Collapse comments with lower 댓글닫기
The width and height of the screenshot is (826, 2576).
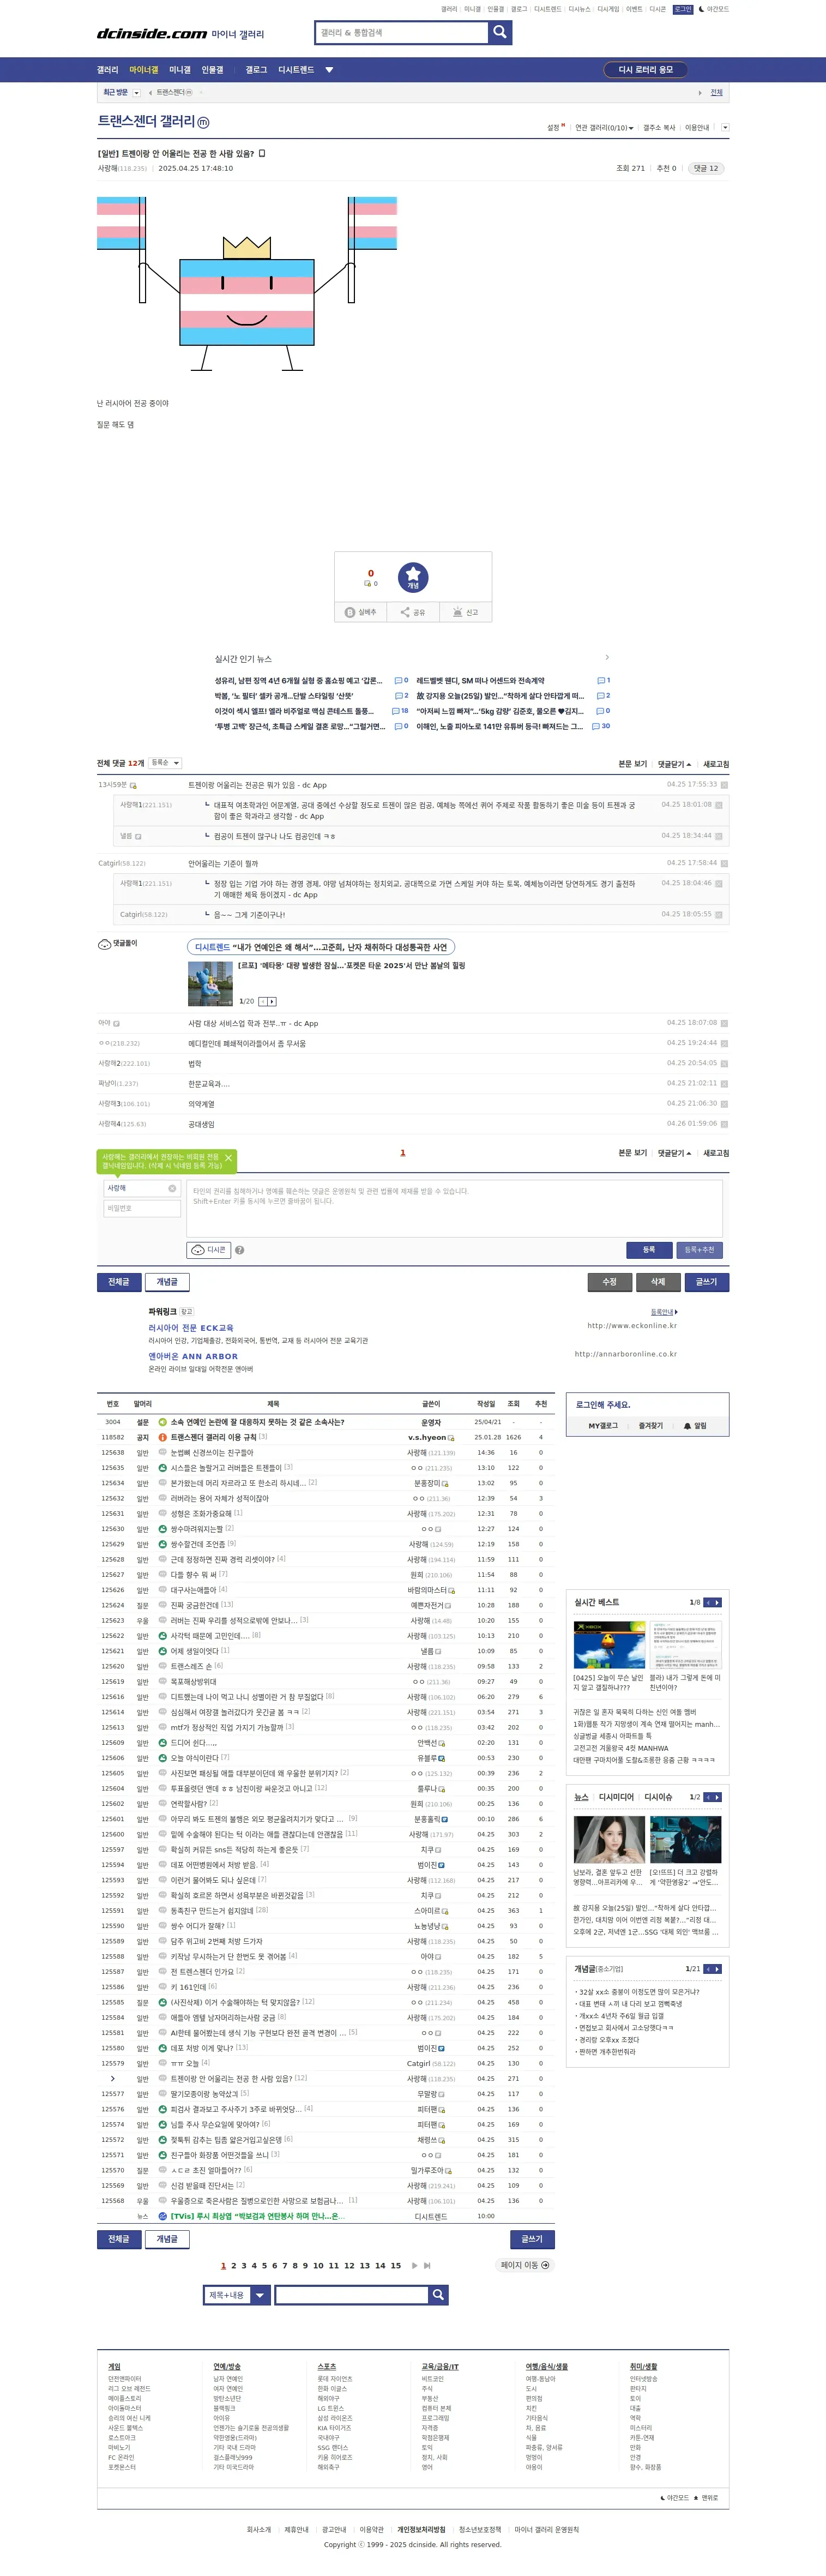click(x=674, y=1153)
